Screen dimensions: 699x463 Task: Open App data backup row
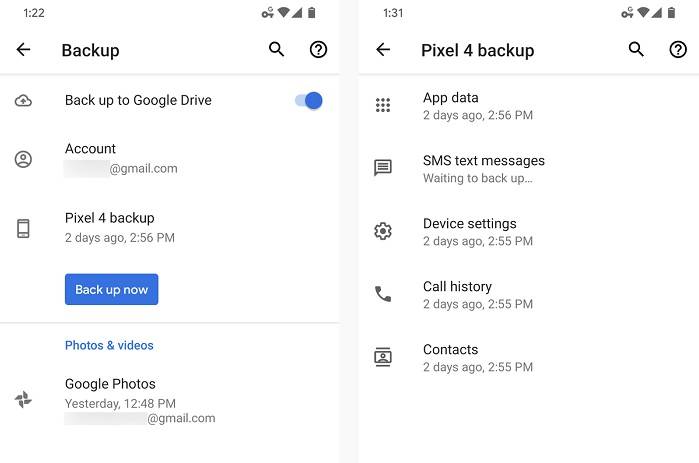click(x=528, y=106)
